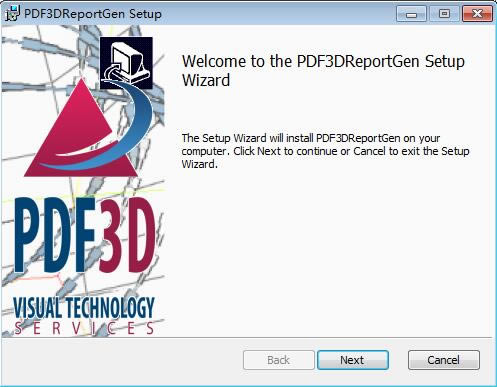Click the blue PDF letters in banner
The width and height of the screenshot is (497, 387).
point(55,235)
